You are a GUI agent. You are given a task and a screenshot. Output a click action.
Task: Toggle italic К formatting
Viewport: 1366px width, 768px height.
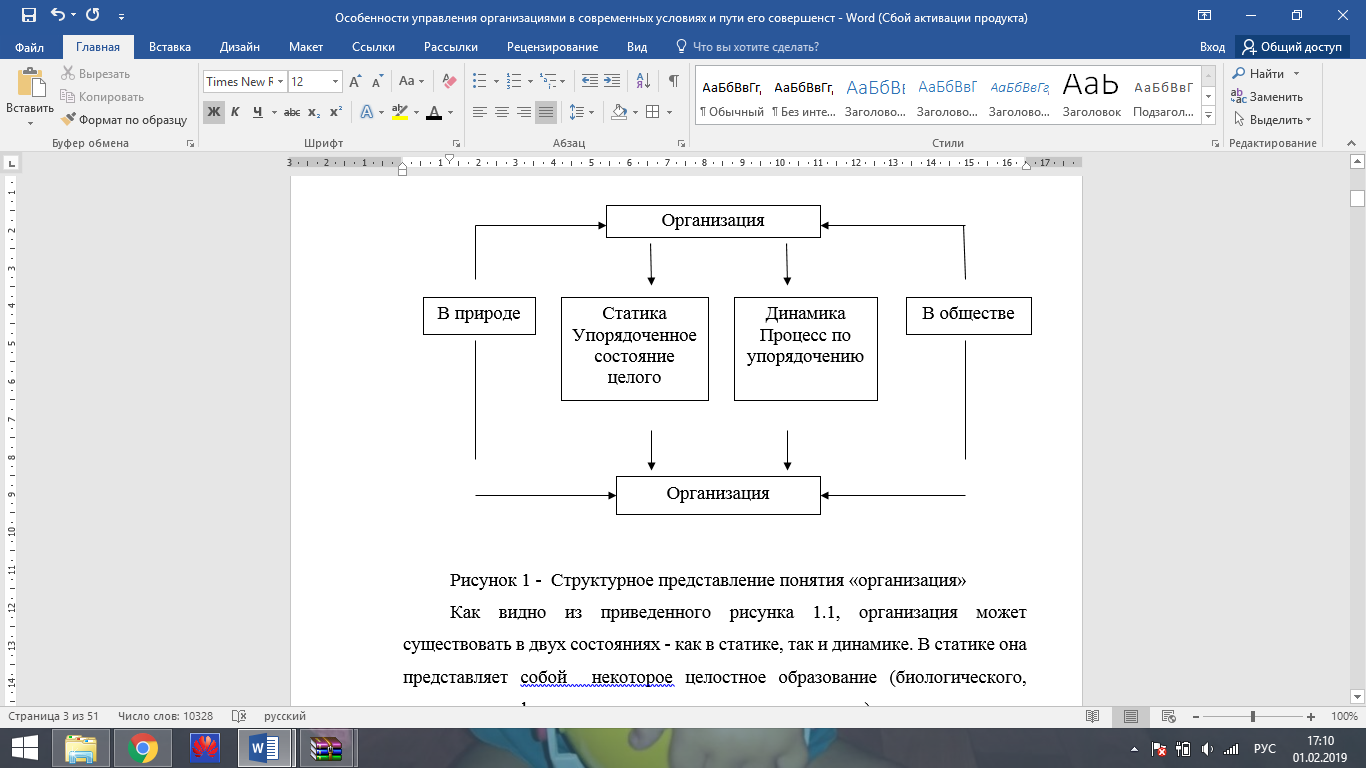coord(235,112)
